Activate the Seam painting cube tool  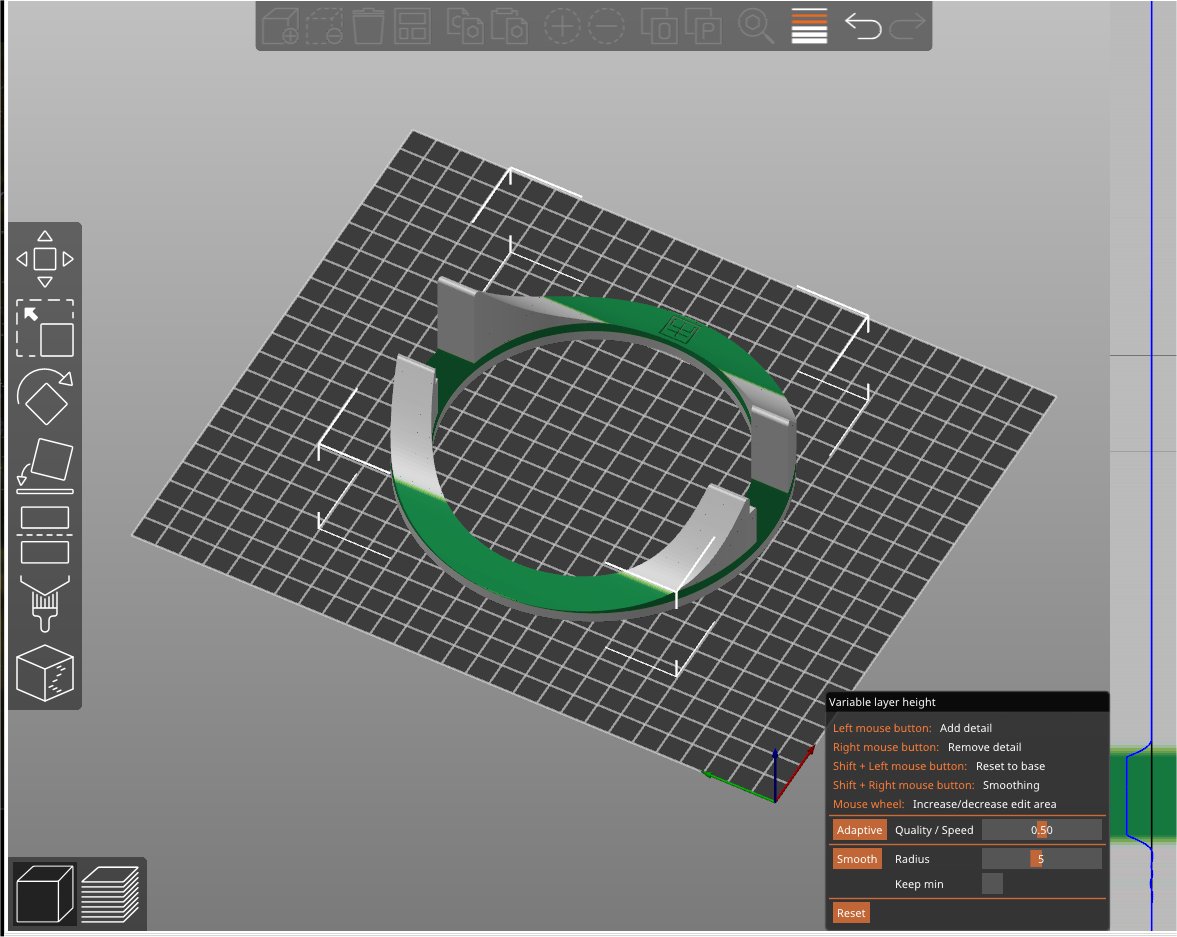coord(45,672)
